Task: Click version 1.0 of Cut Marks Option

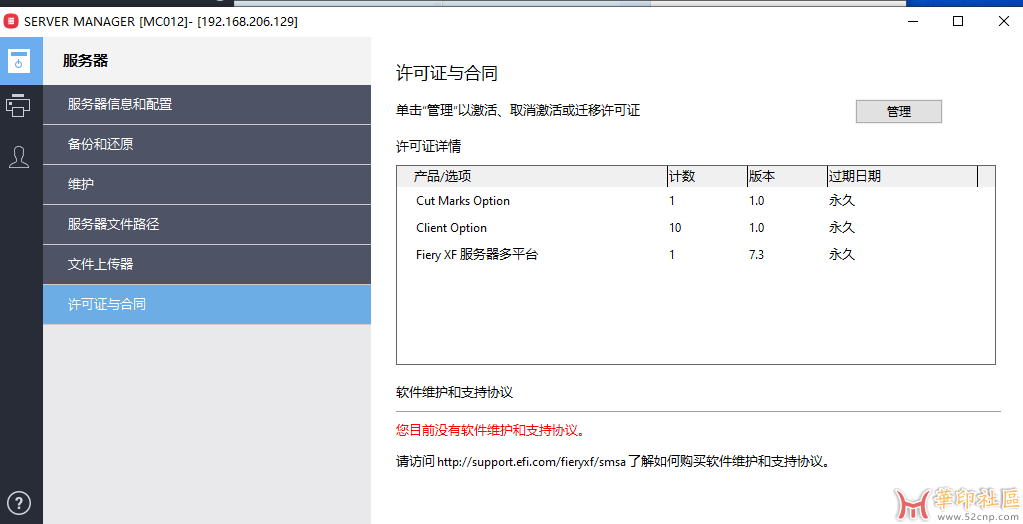Action: 756,201
